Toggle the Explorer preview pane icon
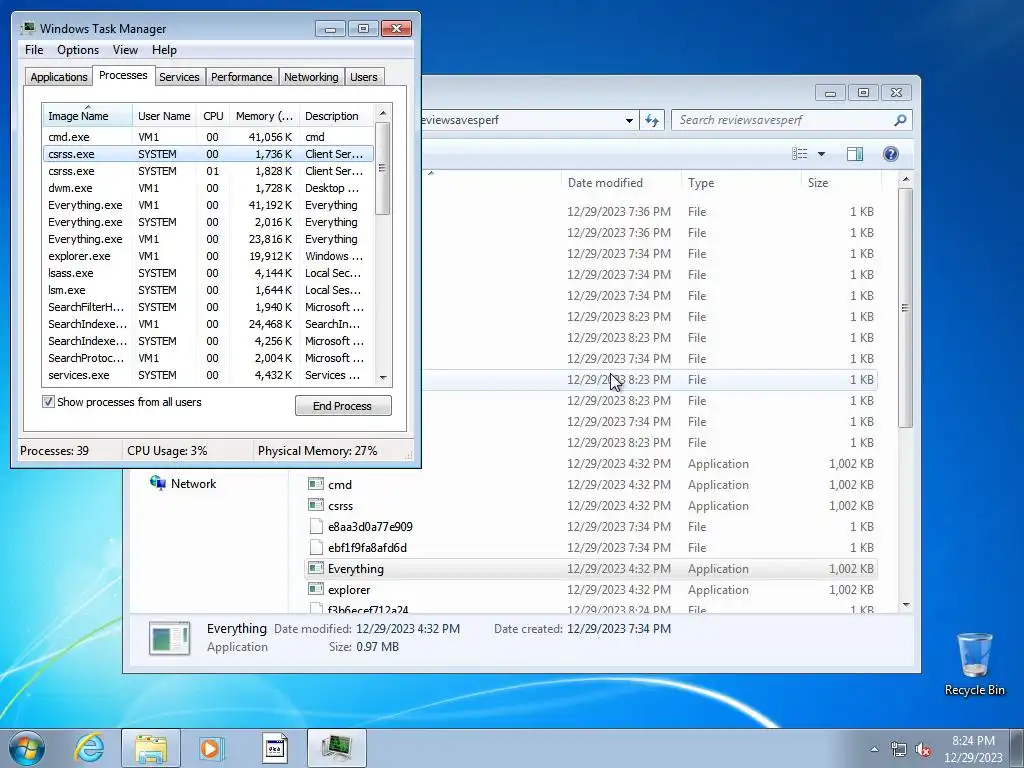Viewport: 1024px width, 768px height. (x=854, y=153)
